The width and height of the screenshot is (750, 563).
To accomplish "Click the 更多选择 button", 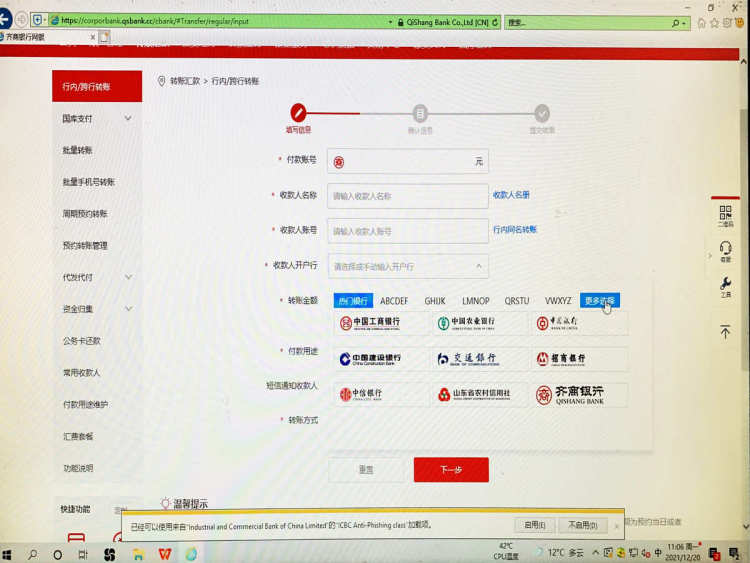I will click(600, 301).
